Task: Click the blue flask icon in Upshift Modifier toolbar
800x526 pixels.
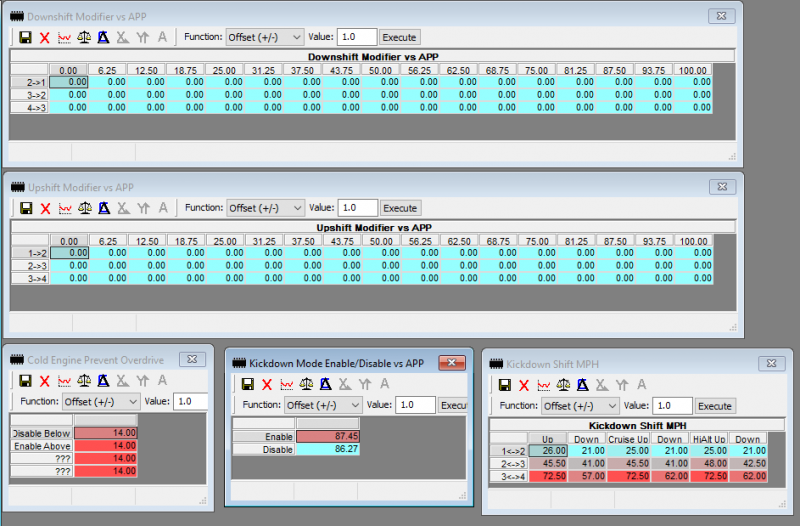Action: [103, 208]
